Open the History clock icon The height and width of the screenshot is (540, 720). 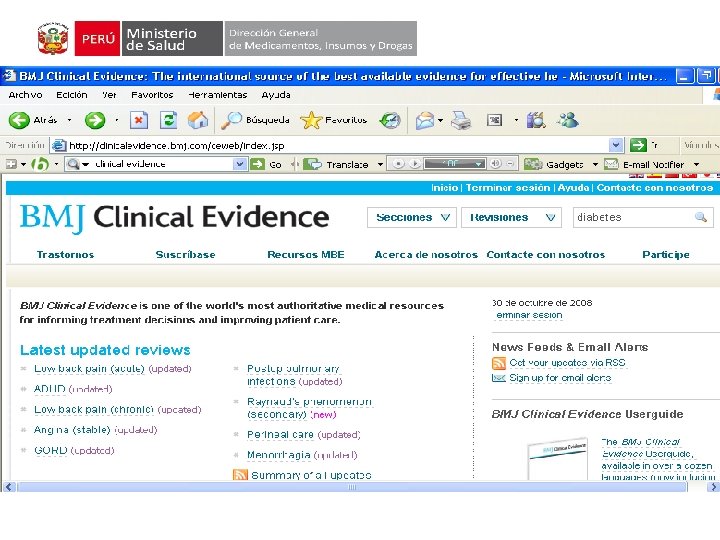pos(390,120)
